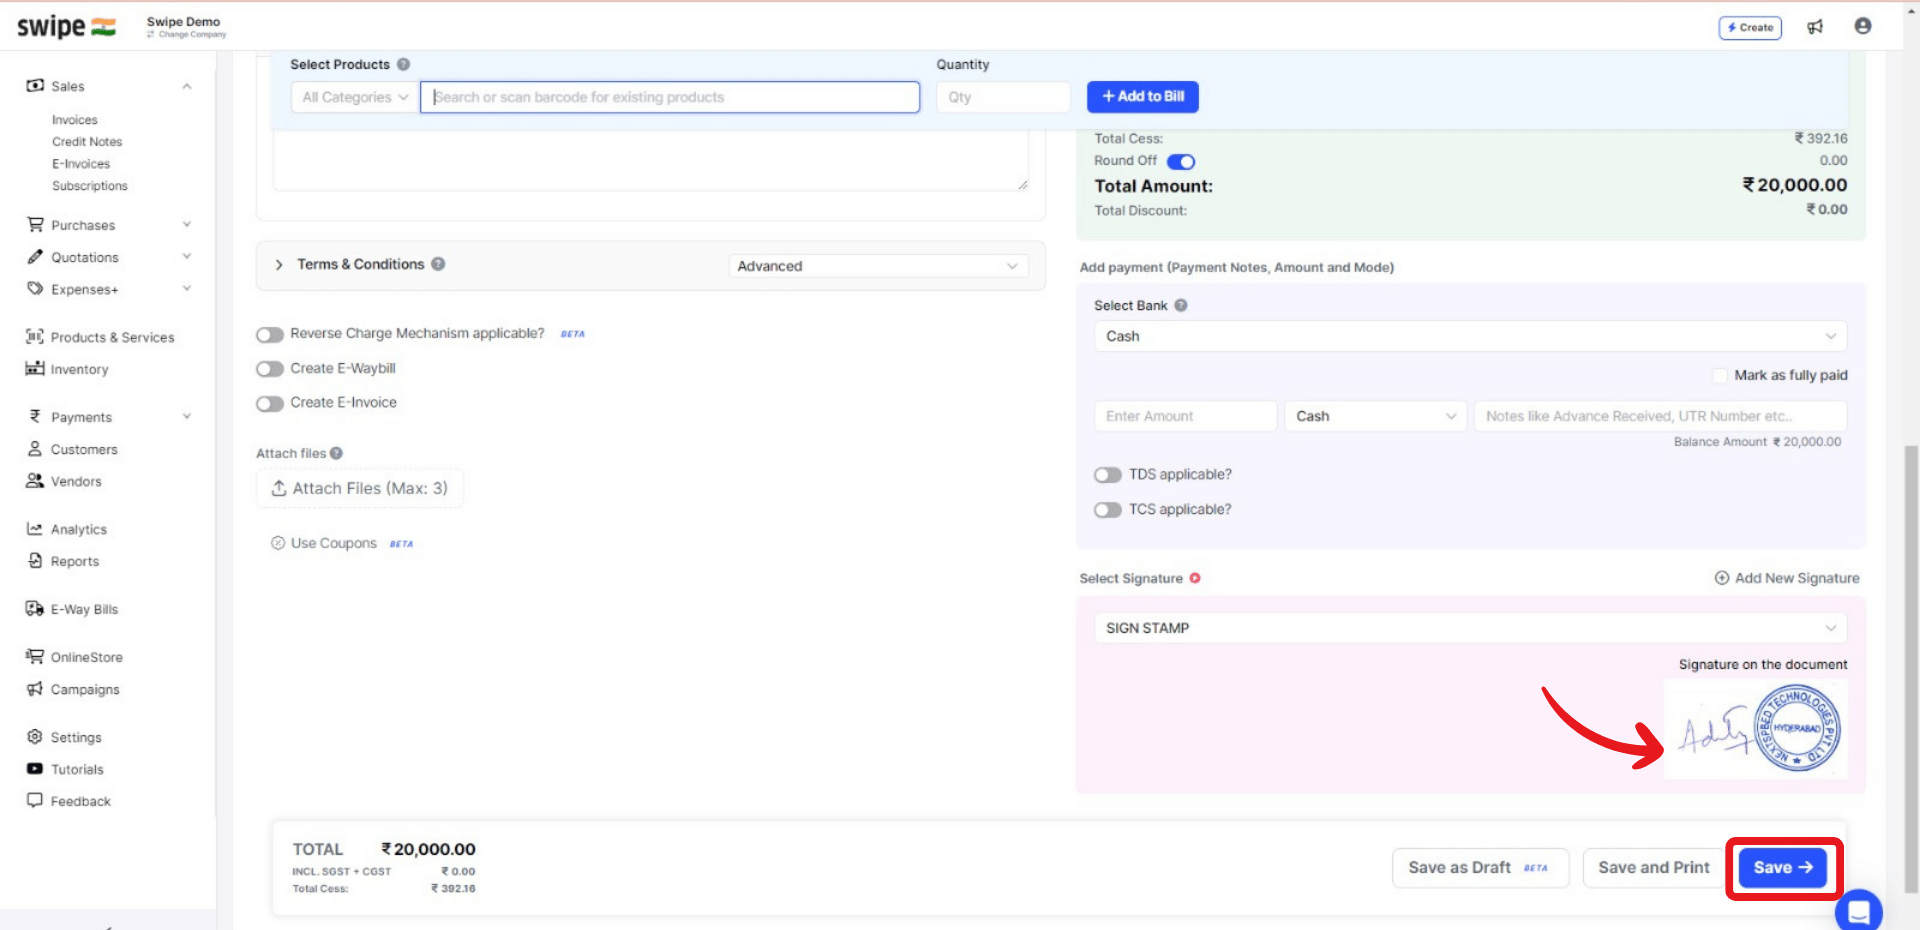Click the Reports document icon
Viewport: 1920px width, 930px height.
[35, 561]
